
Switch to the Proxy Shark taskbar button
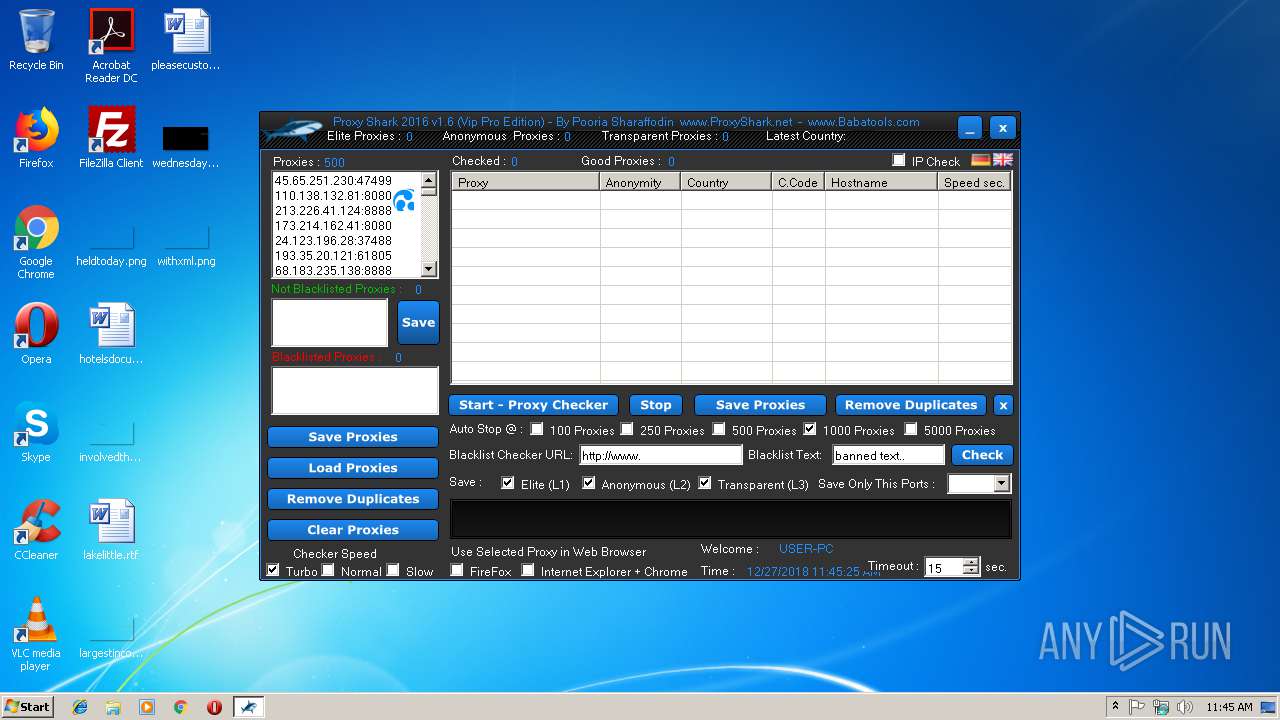[248, 707]
